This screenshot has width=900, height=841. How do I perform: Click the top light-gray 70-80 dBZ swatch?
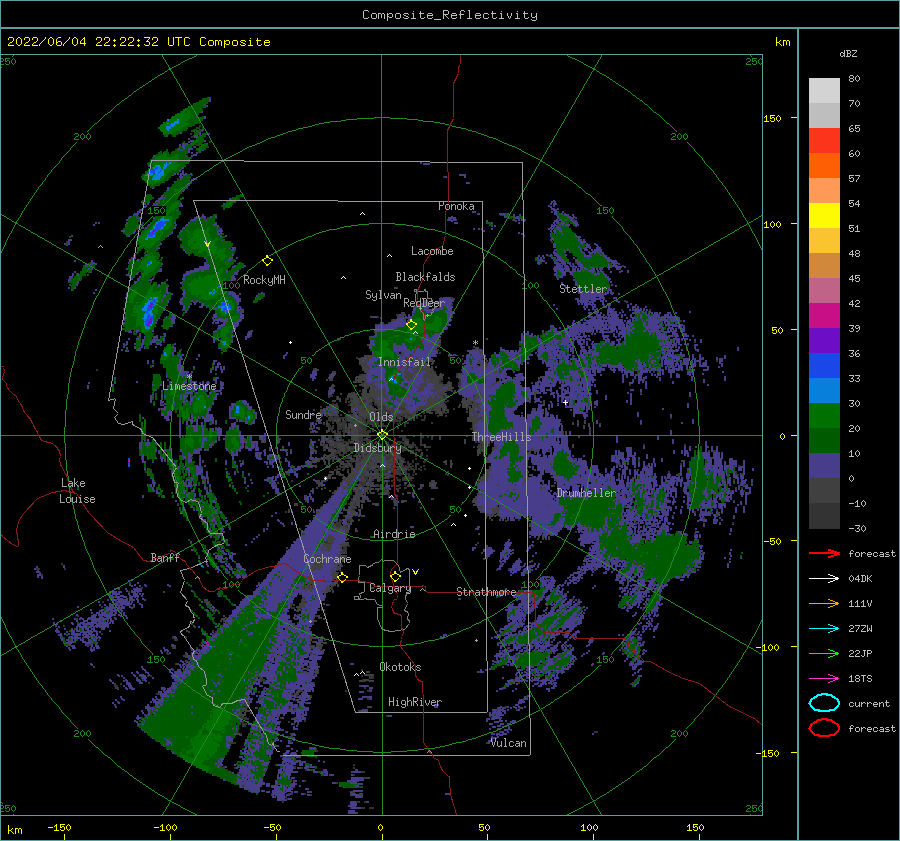tap(824, 91)
